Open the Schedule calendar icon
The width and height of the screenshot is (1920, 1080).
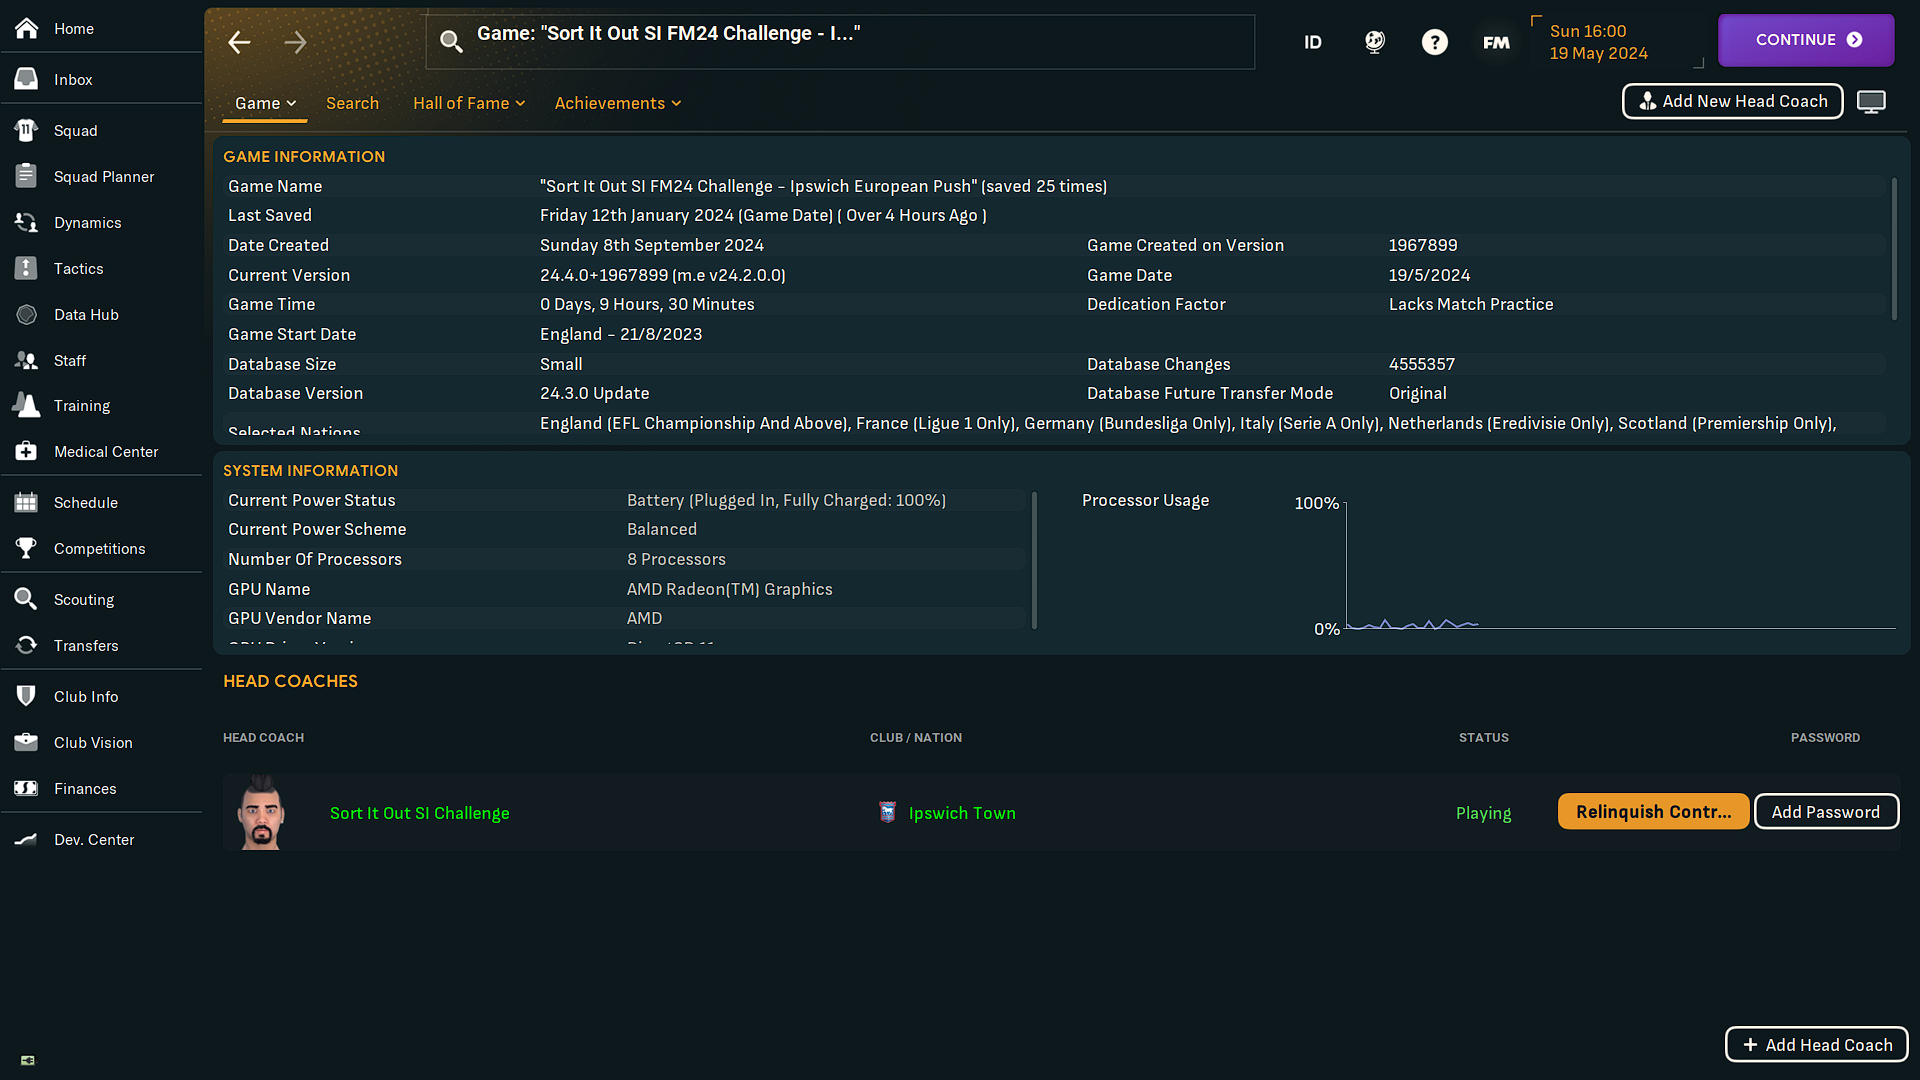(27, 502)
